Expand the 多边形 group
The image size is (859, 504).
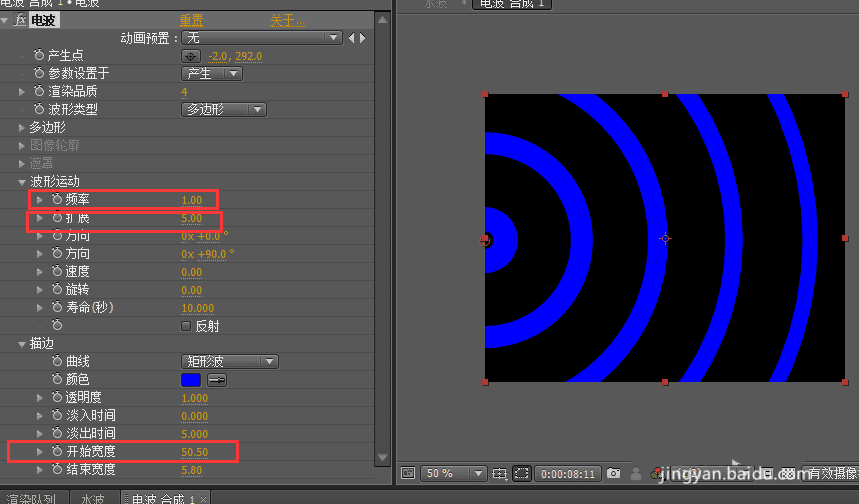click(x=21, y=128)
